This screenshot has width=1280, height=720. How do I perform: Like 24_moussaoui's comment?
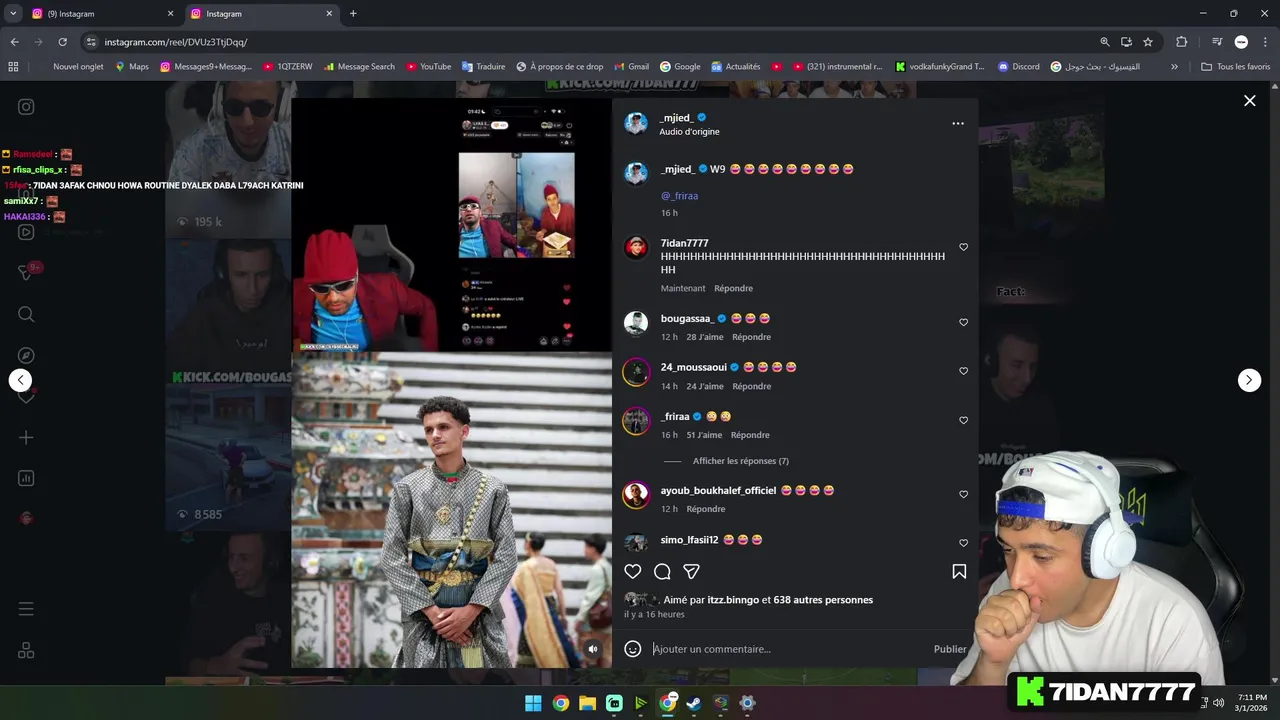[964, 371]
